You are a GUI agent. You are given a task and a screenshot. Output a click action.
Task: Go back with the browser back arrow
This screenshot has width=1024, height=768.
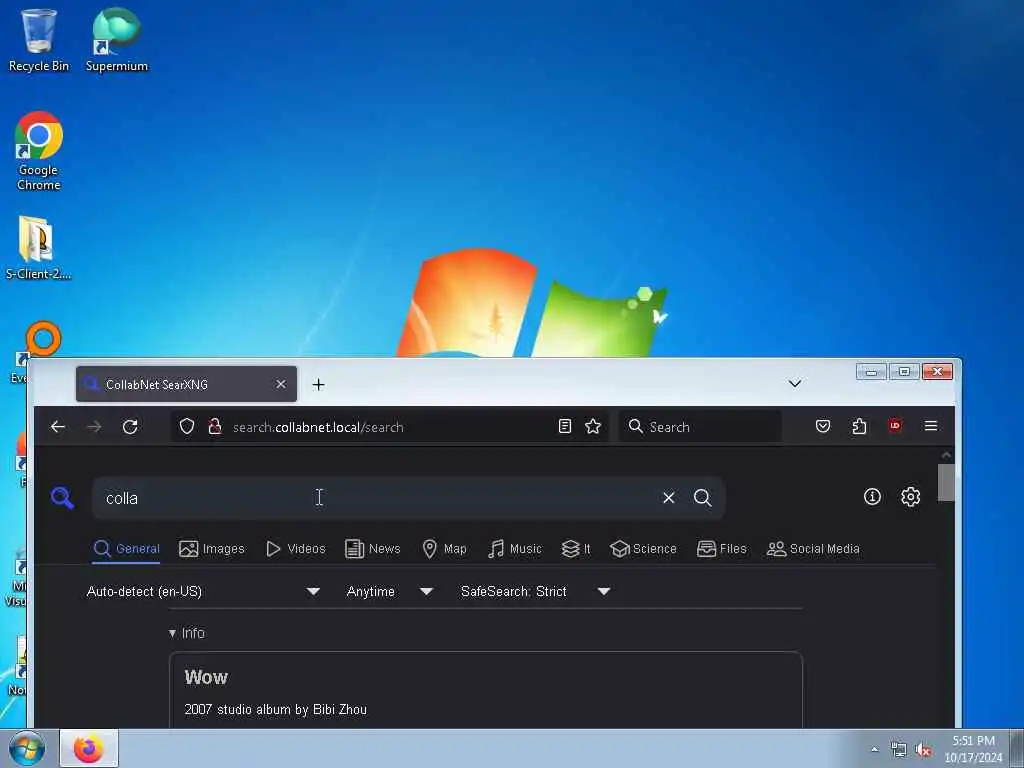(x=57, y=427)
